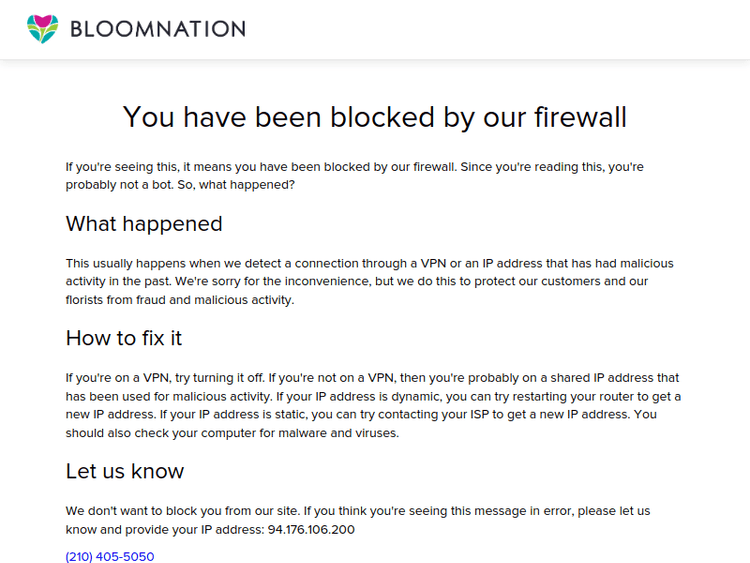Click the (210) 405-5050 phone link

(110, 556)
